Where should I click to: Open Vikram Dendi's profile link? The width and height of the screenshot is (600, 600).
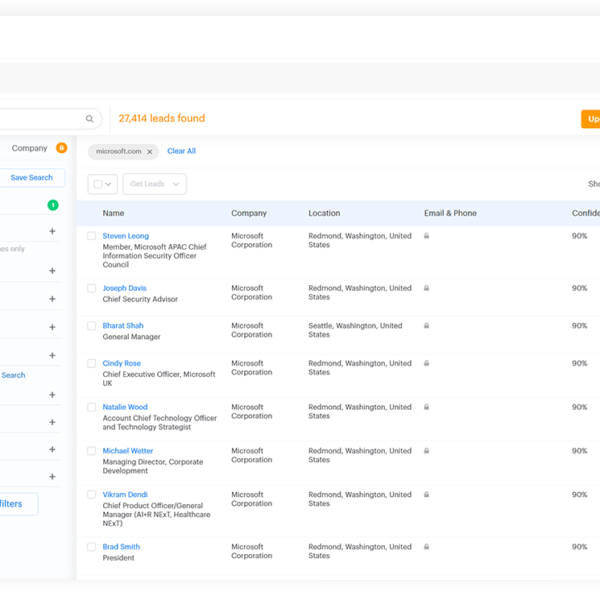coord(125,494)
